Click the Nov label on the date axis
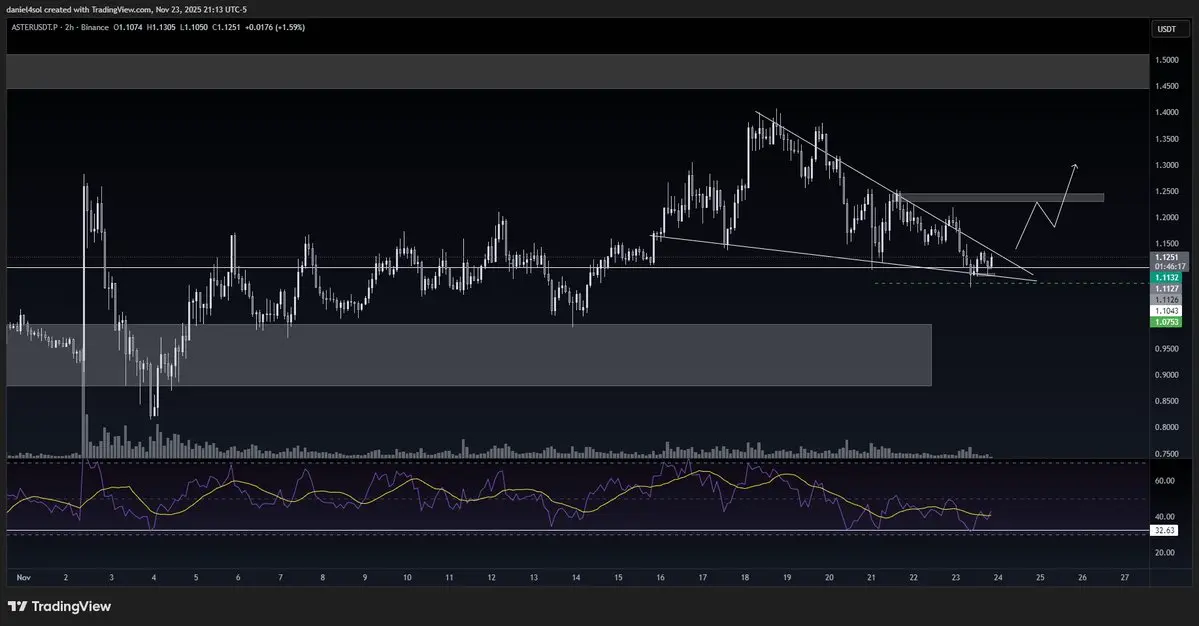Screen dimensions: 1199x626 tap(23, 577)
